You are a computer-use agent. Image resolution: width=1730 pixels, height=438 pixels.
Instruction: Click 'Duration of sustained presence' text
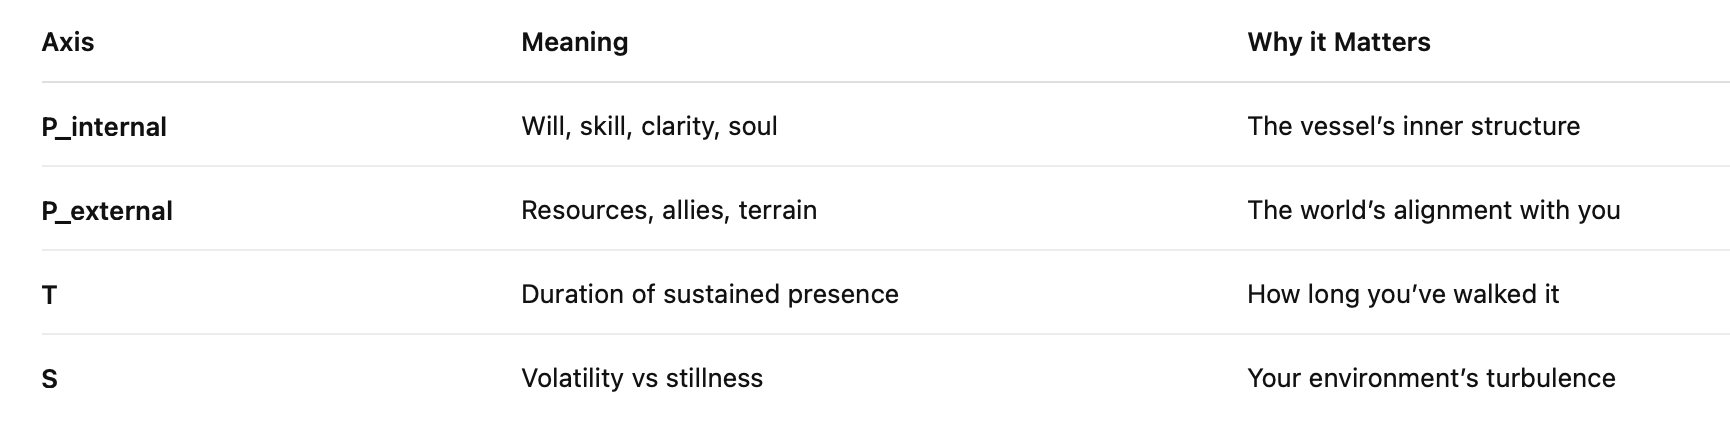[709, 294]
